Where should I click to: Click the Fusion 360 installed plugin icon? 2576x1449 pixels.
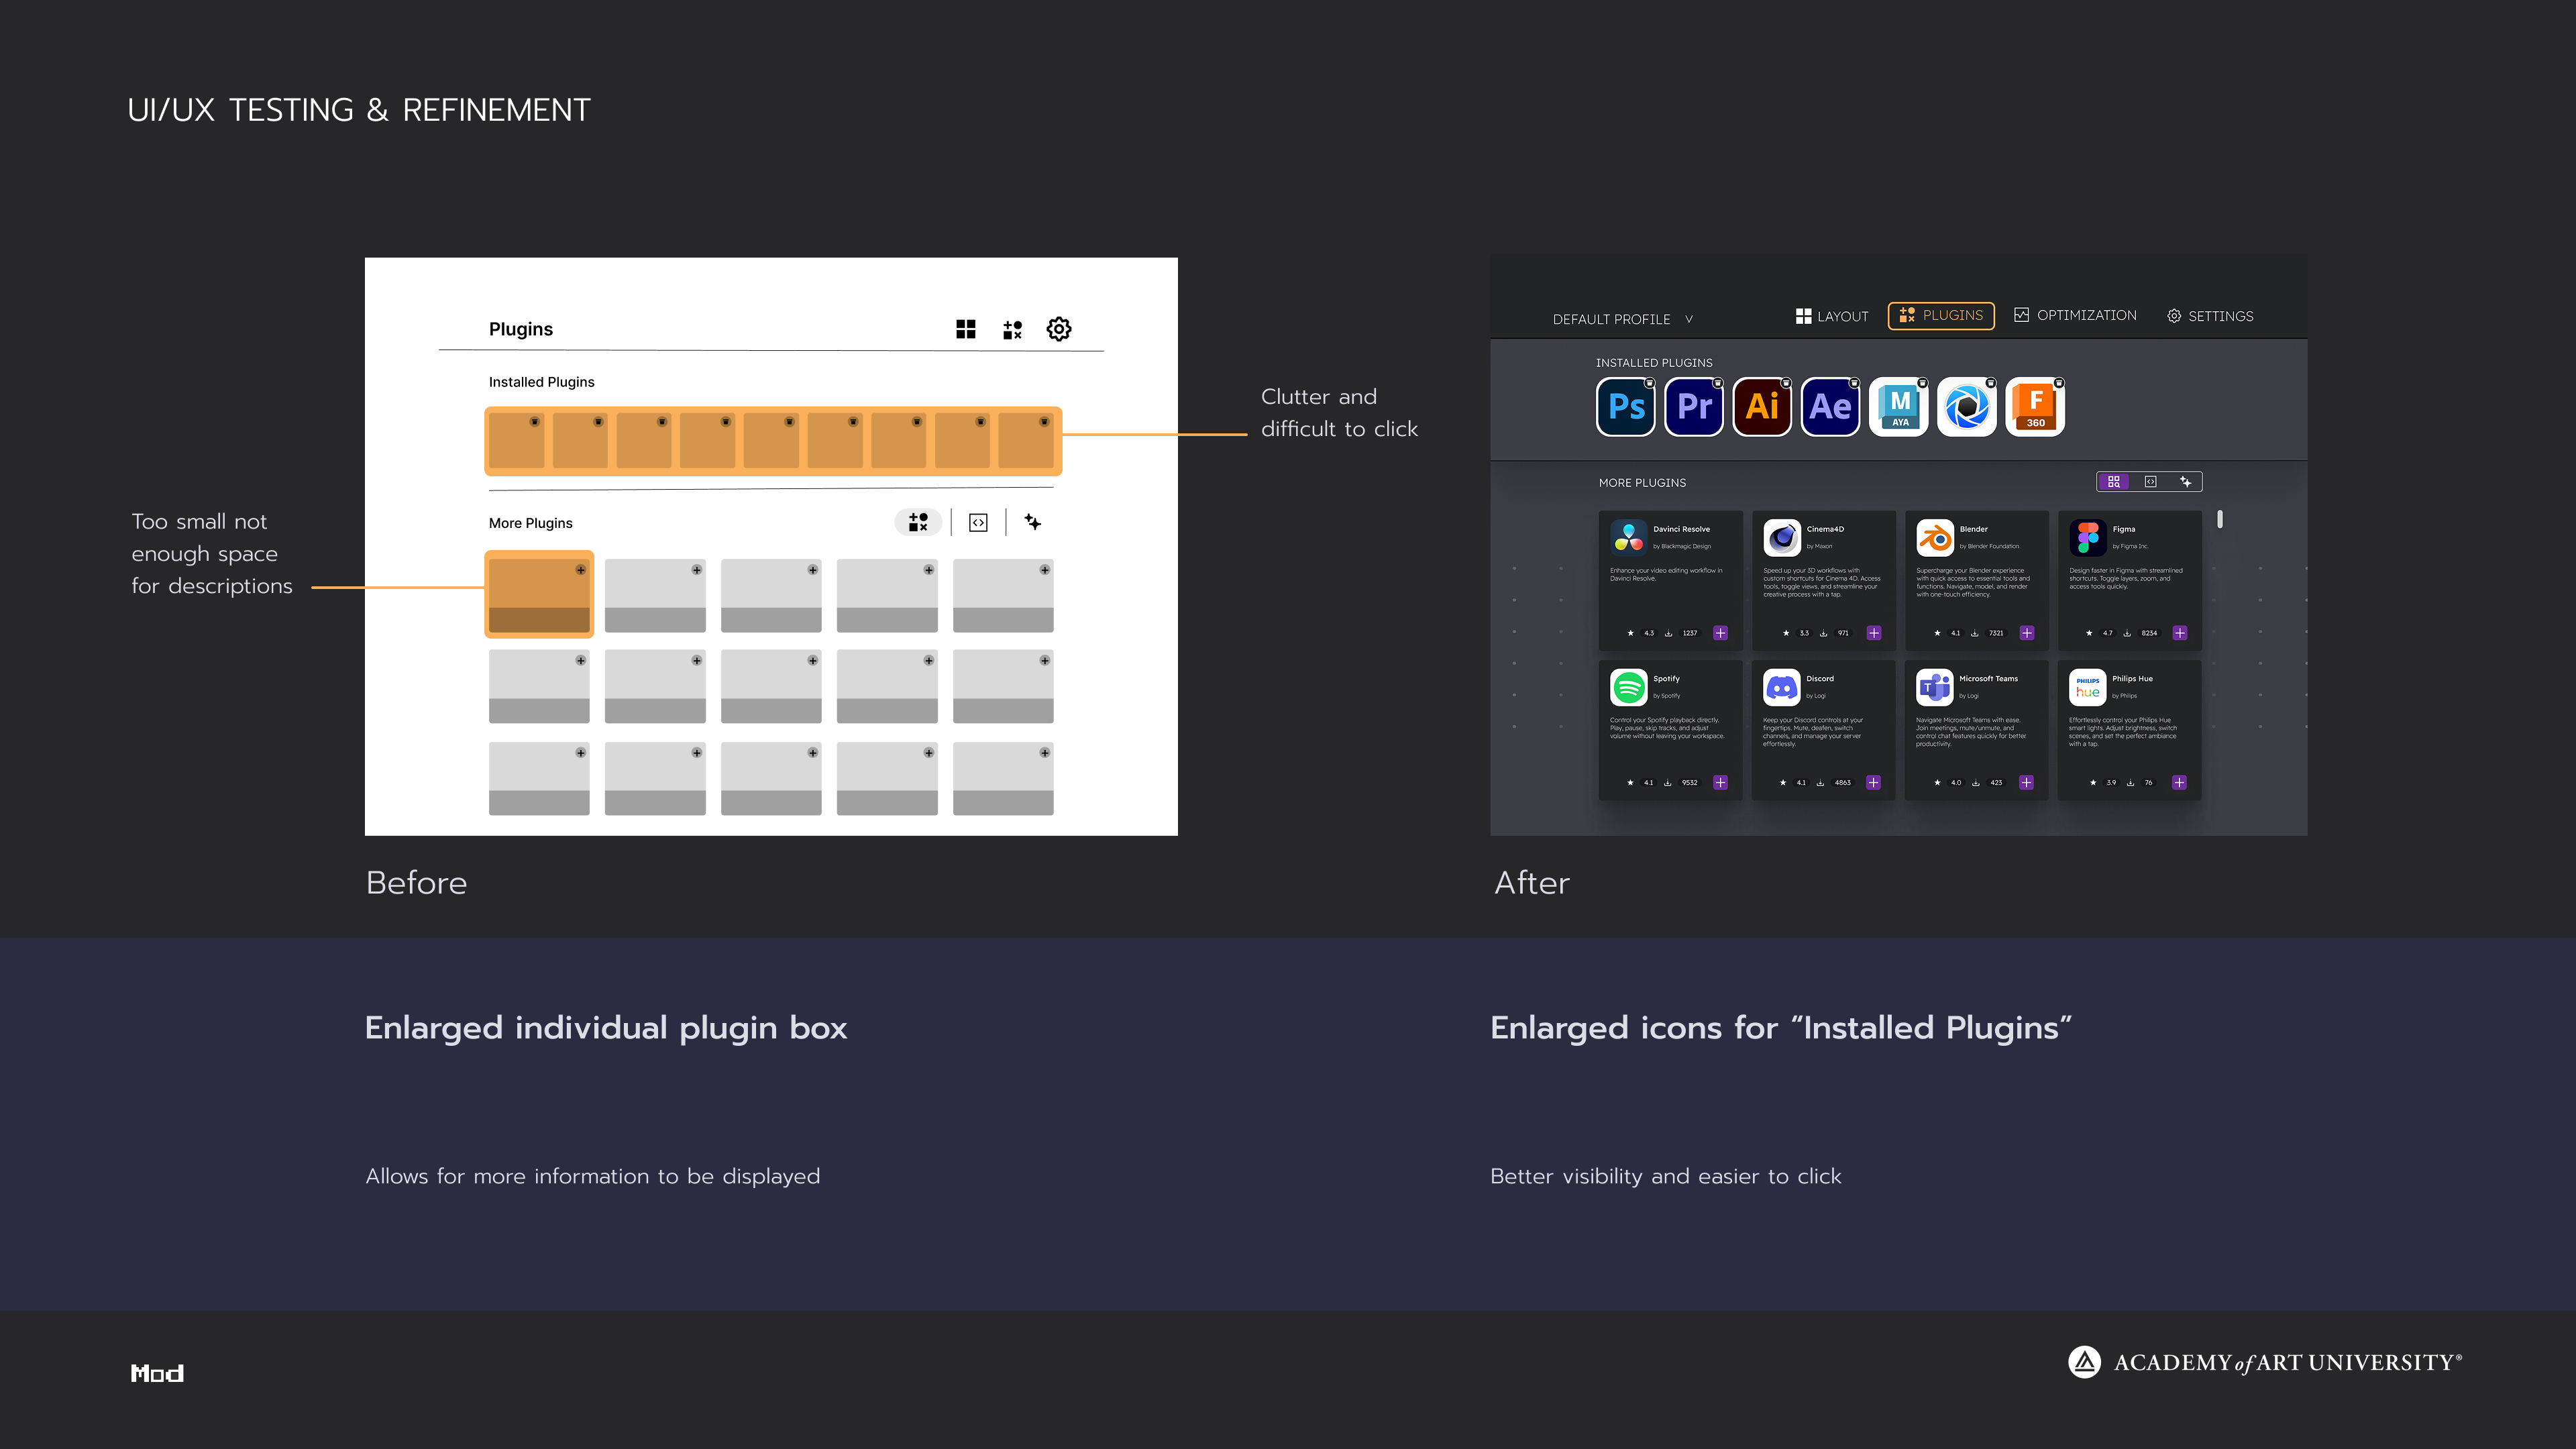pos(2035,407)
